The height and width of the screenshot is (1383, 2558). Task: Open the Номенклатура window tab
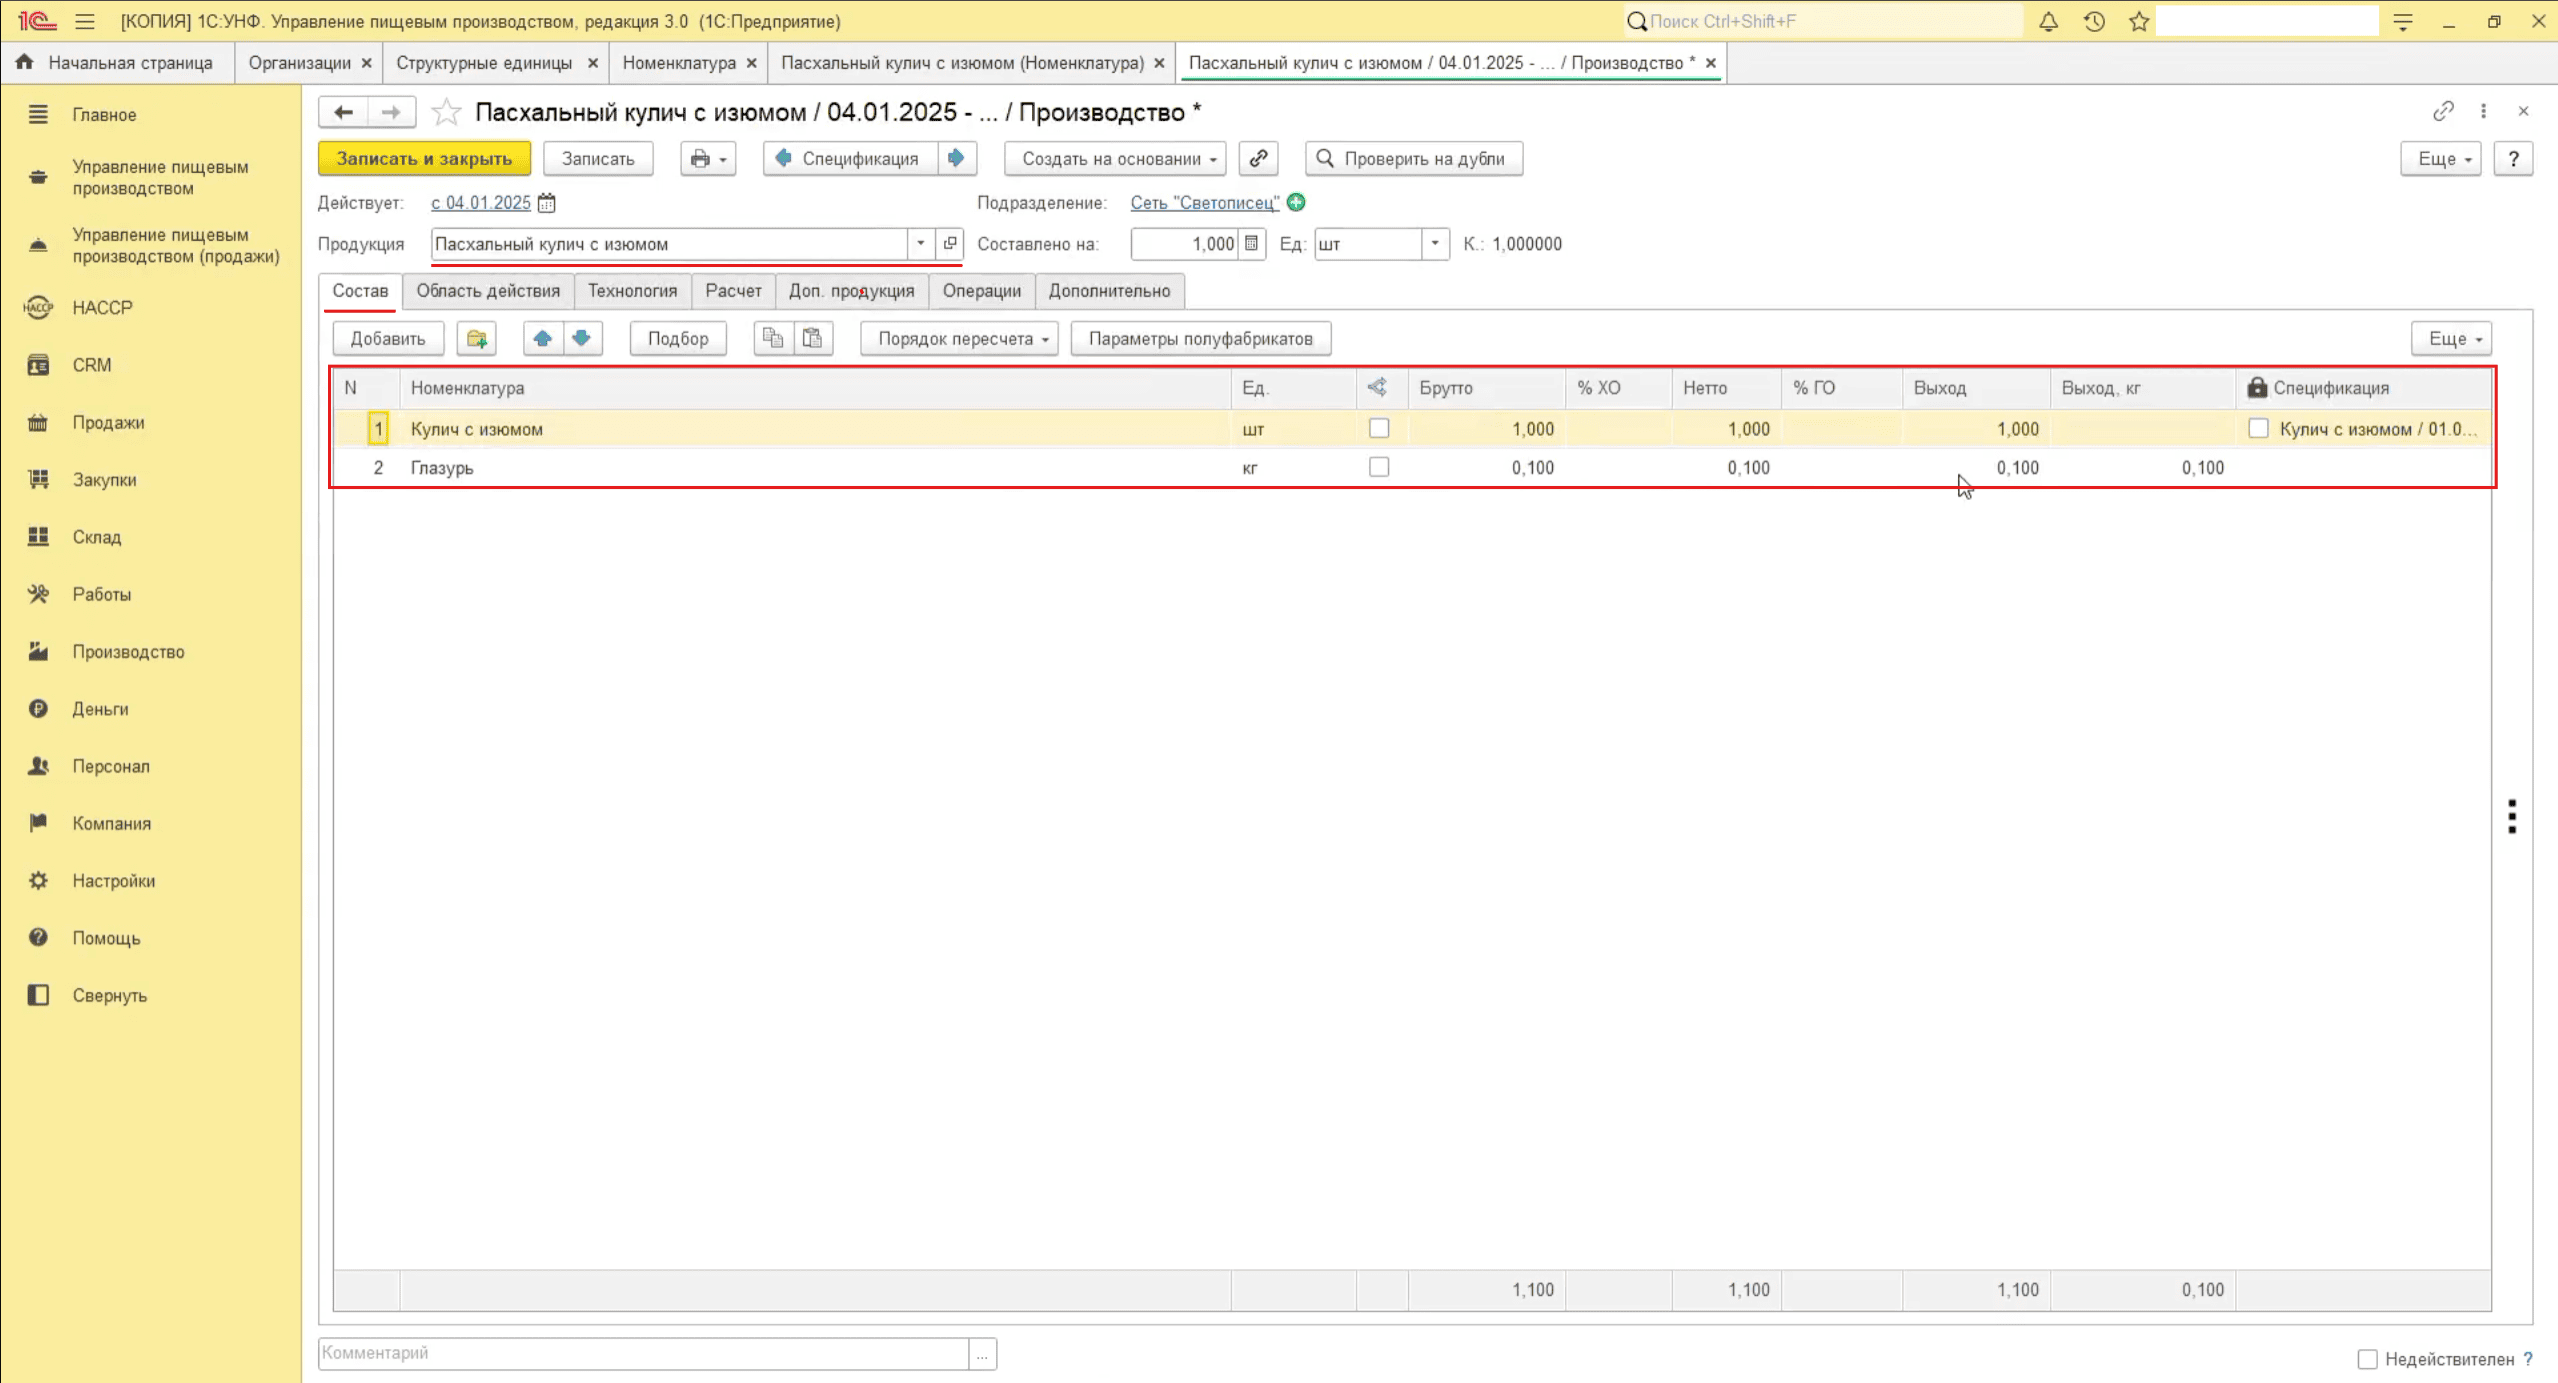[x=679, y=63]
